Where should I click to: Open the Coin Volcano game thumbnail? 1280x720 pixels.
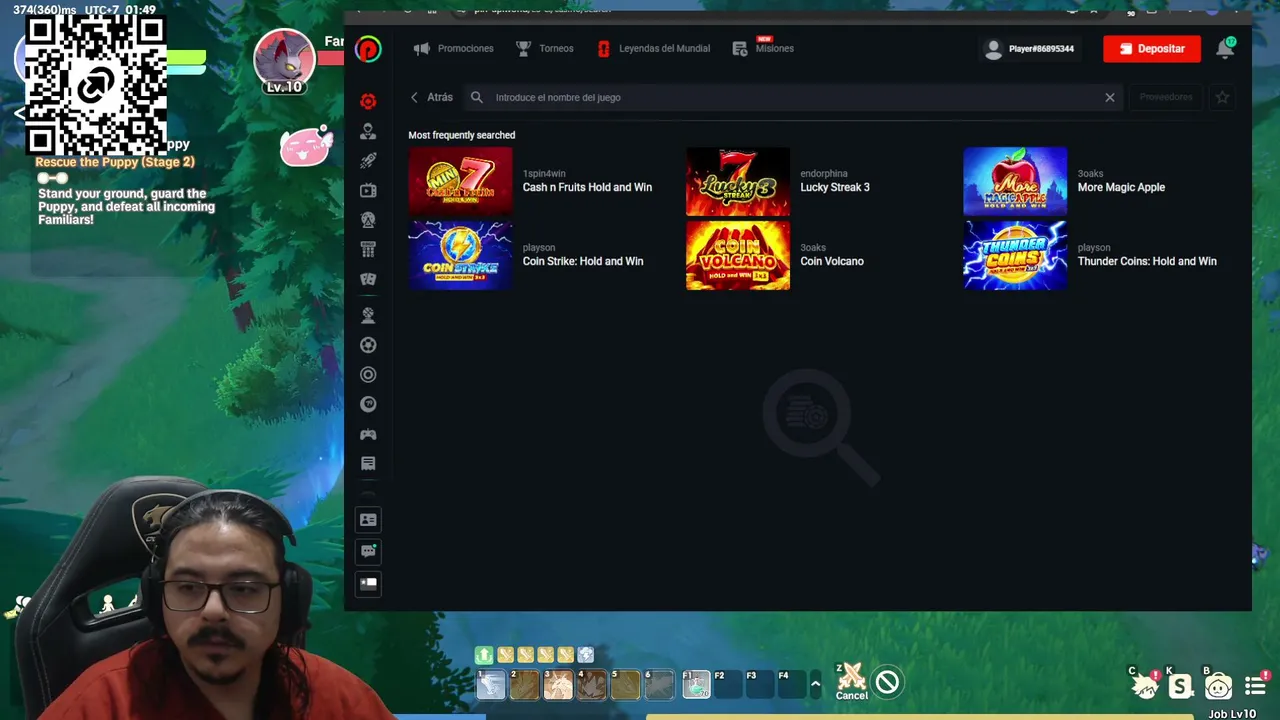click(x=738, y=255)
